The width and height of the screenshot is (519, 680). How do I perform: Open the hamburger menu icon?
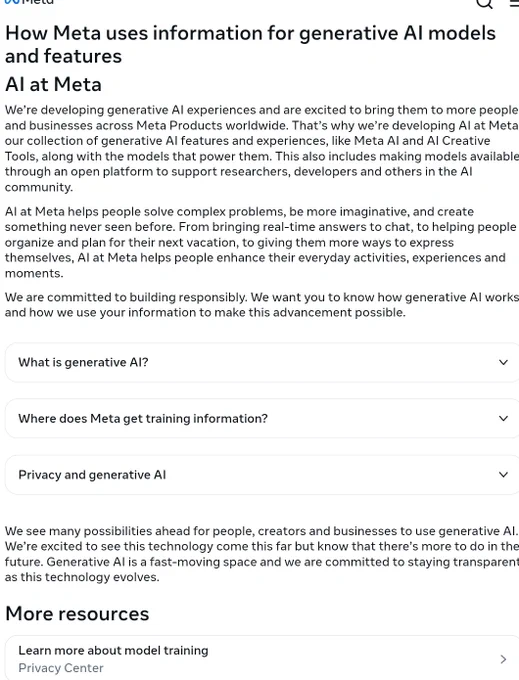click(x=514, y=3)
